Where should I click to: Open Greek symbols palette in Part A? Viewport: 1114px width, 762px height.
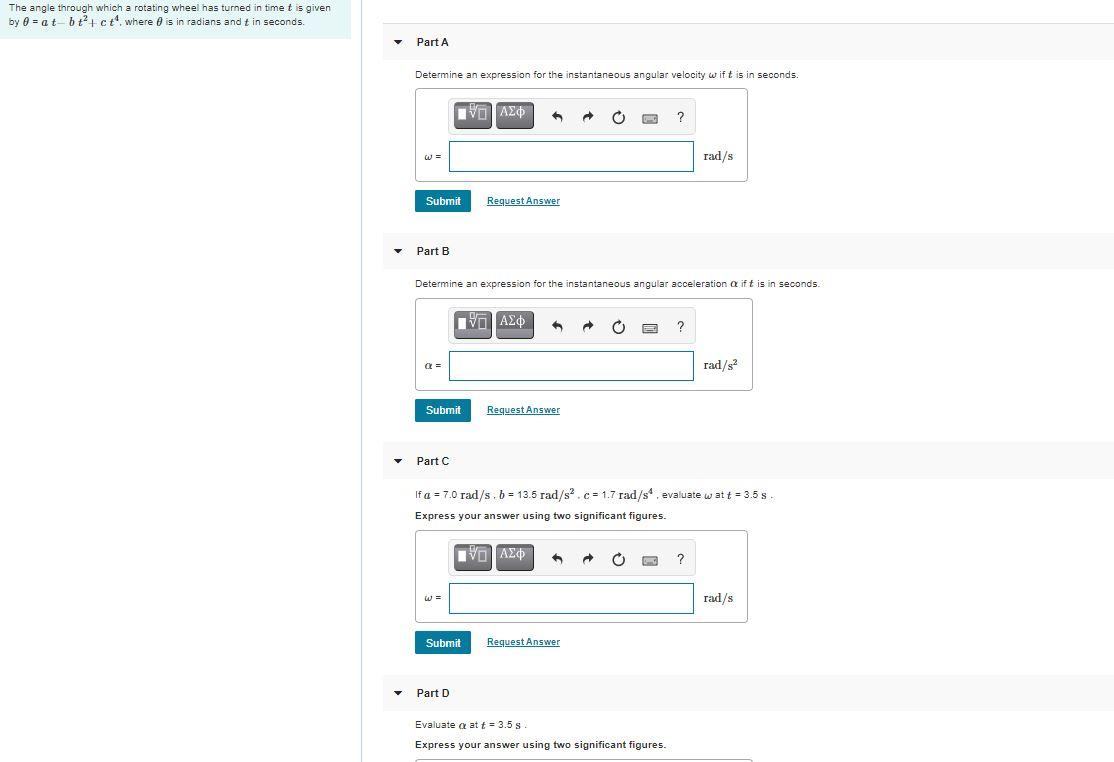514,114
